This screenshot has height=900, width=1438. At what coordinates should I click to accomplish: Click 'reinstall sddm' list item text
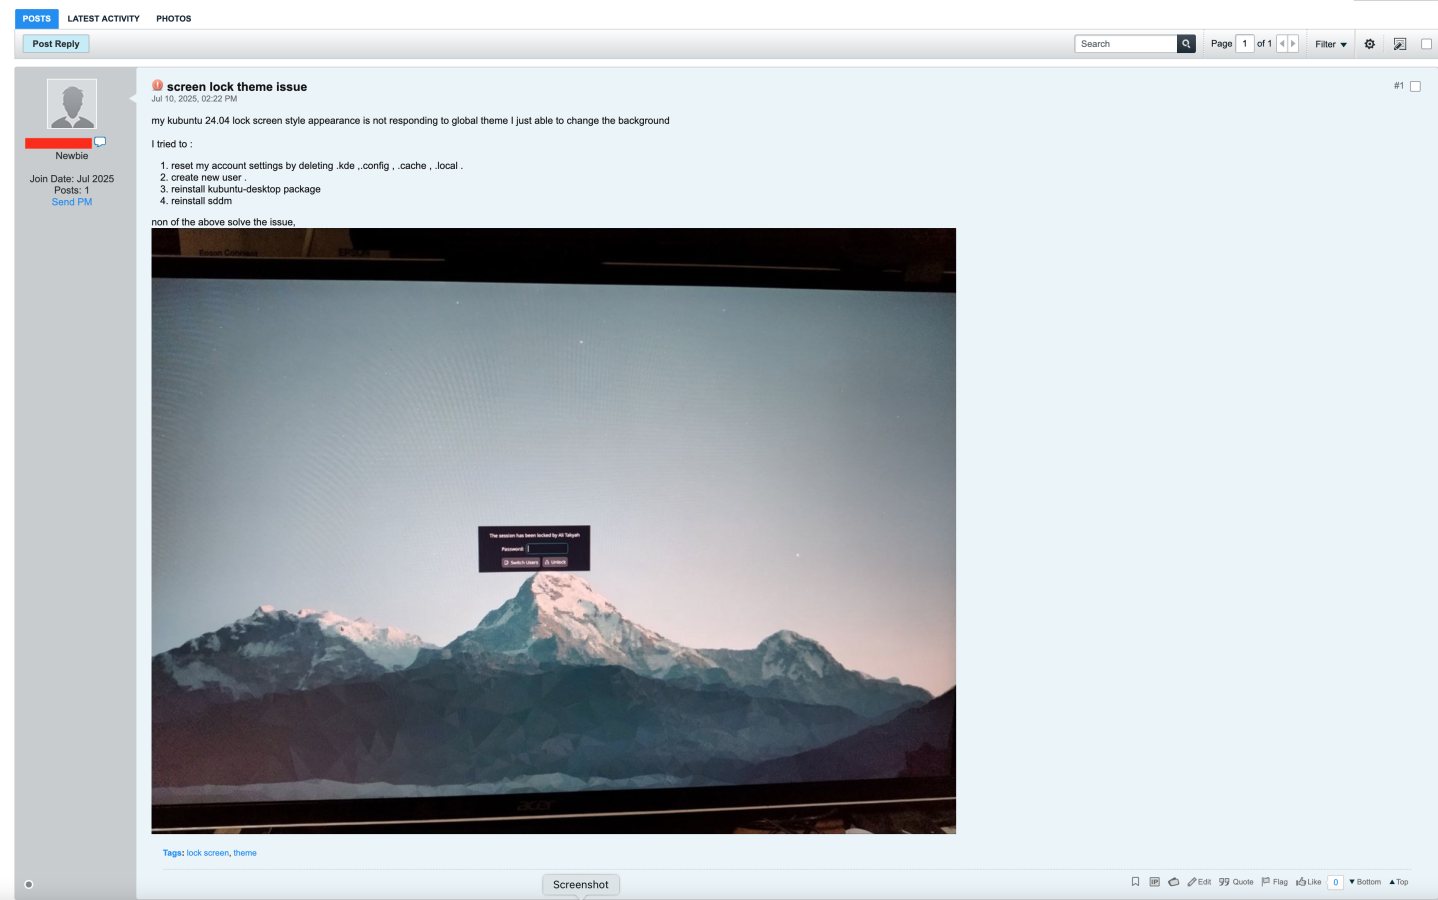(x=201, y=201)
